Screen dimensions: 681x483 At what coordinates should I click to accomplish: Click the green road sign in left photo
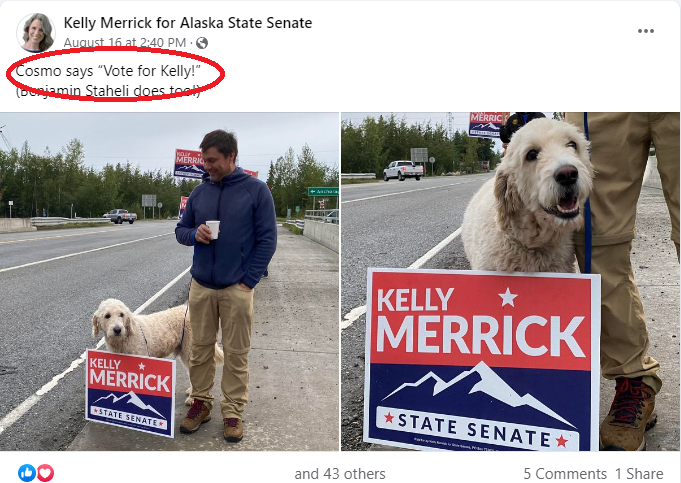click(x=323, y=191)
